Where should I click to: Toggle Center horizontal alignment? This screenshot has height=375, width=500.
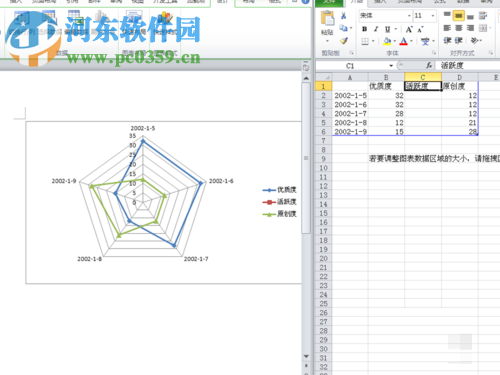click(x=459, y=28)
